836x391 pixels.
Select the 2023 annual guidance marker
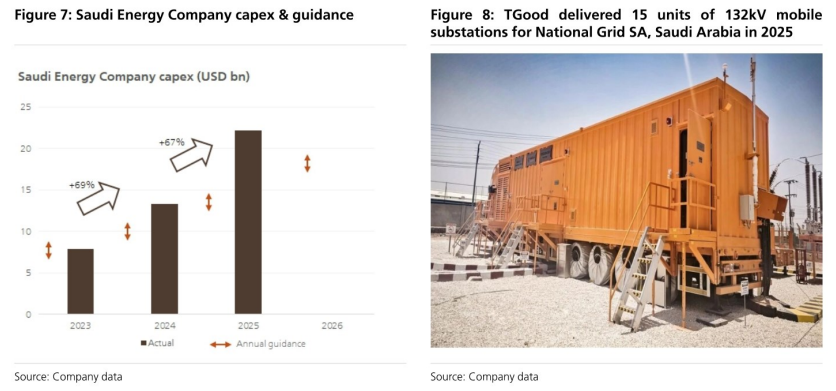pyautogui.click(x=49, y=251)
